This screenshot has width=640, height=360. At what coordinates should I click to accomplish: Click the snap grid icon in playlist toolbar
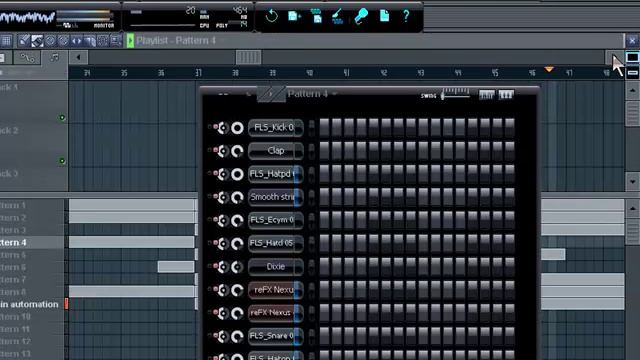pyautogui.click(x=6, y=40)
